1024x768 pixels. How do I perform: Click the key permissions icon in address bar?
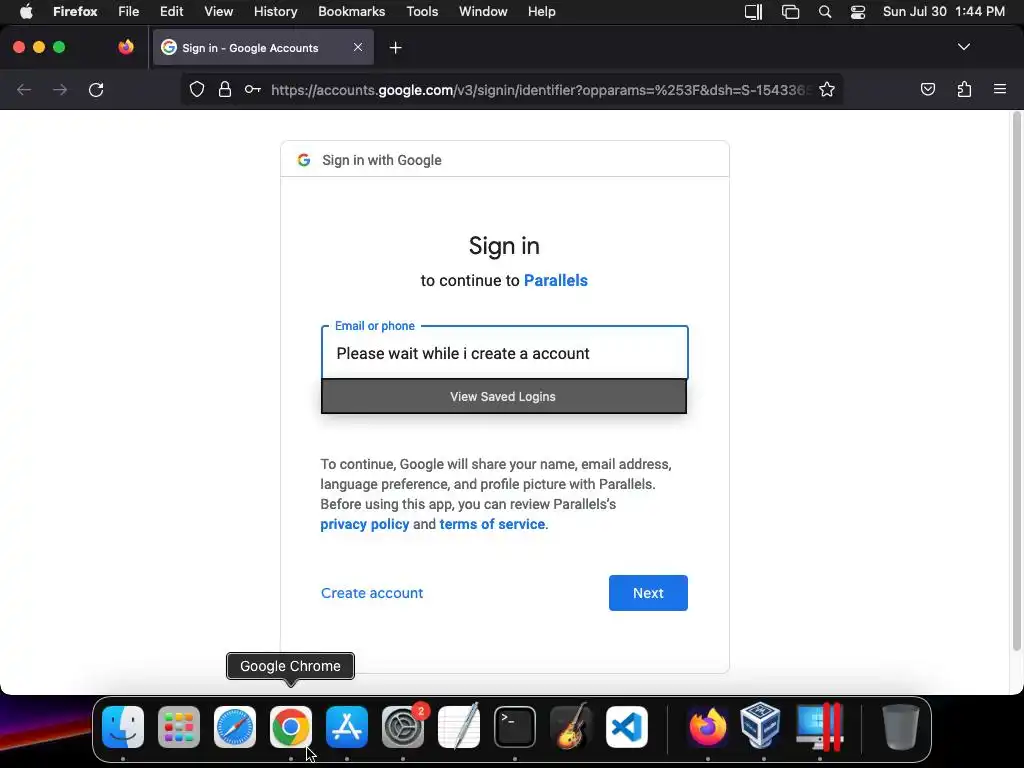[x=253, y=89]
